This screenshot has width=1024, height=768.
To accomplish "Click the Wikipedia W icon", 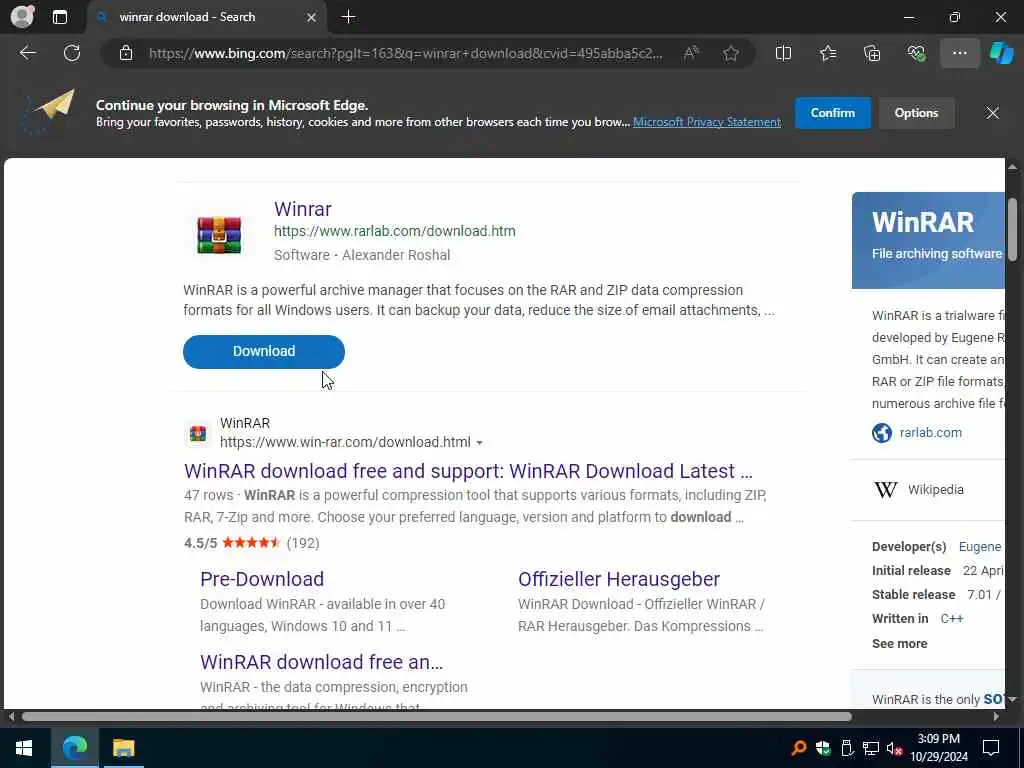I will (x=885, y=489).
